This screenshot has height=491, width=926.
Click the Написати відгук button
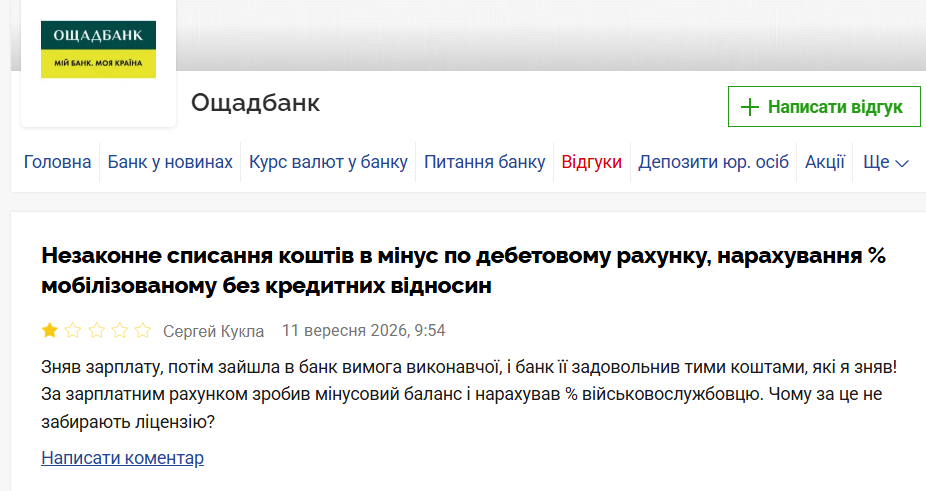(x=824, y=106)
